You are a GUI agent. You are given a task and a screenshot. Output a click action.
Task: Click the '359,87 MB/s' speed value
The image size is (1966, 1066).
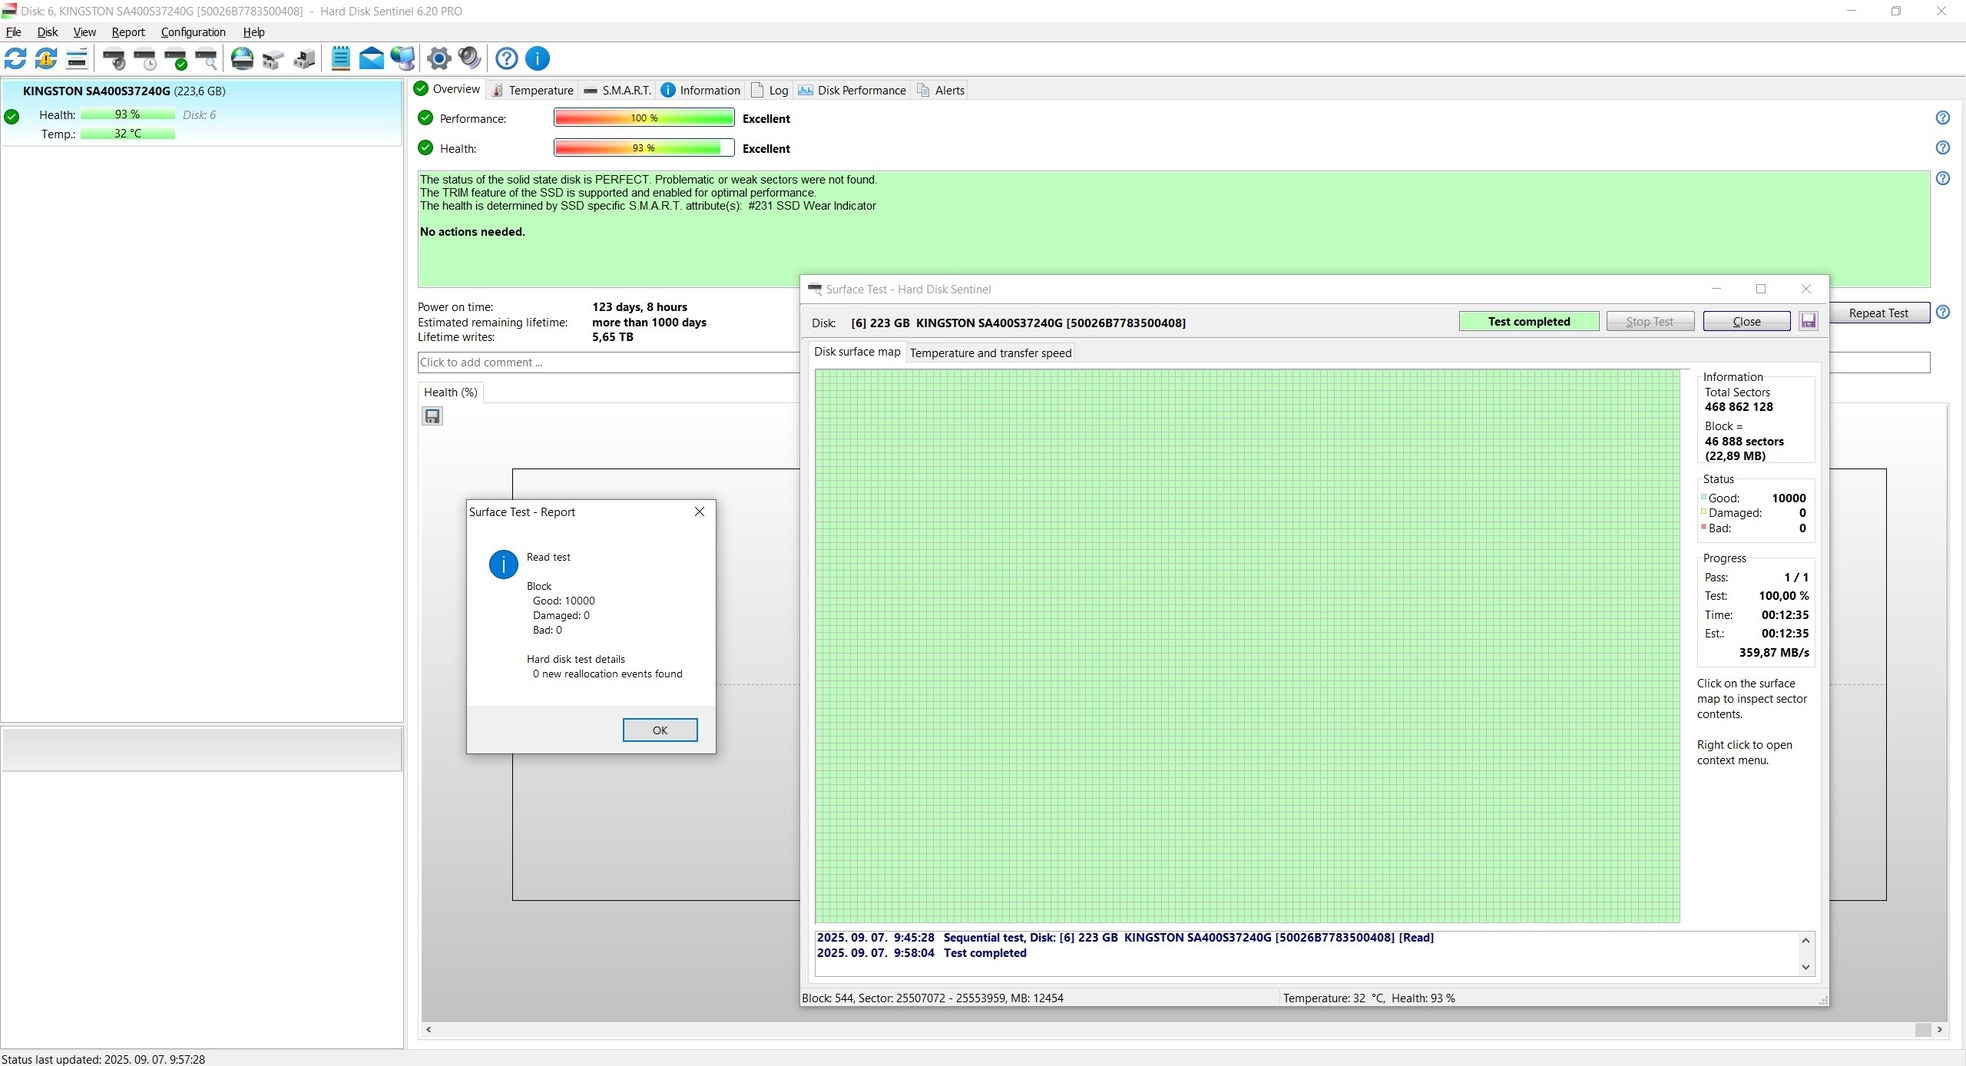(x=1773, y=653)
